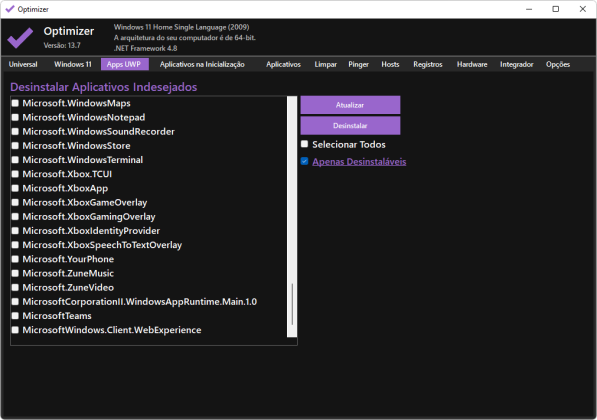
Task: Tick the Microsoft.YourPhone checkbox
Action: (15, 259)
